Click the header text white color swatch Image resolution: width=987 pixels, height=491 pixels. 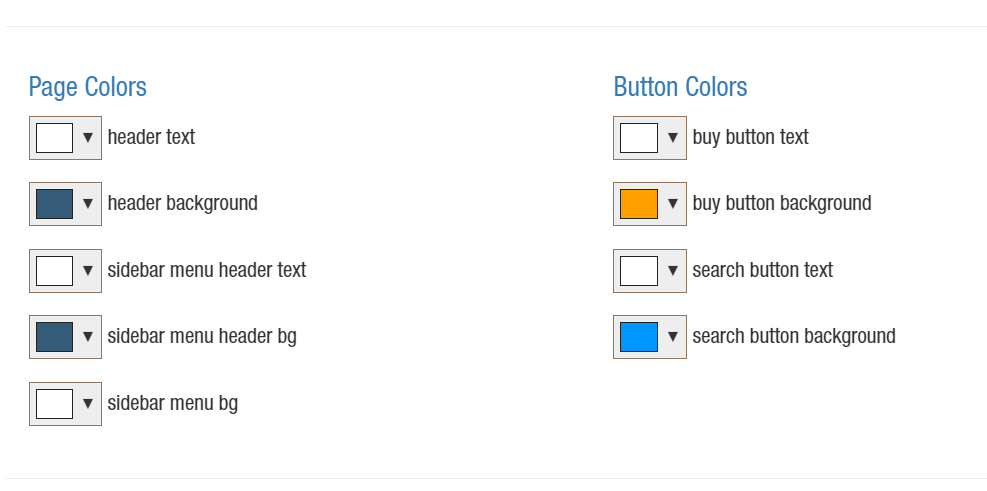point(54,137)
